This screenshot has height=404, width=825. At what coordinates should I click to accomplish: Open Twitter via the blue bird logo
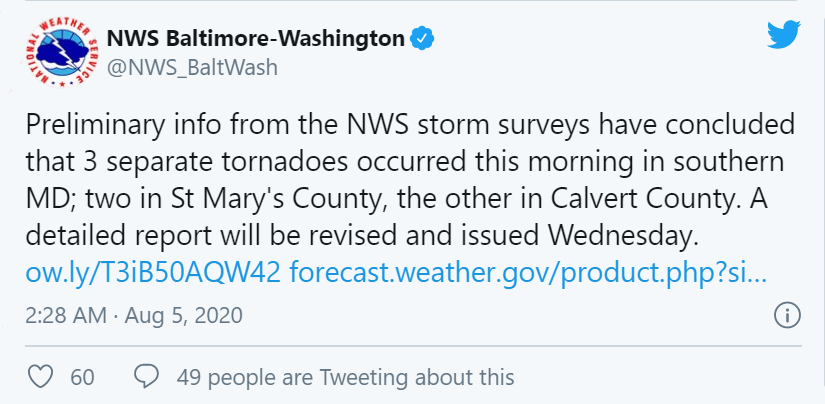point(784,36)
